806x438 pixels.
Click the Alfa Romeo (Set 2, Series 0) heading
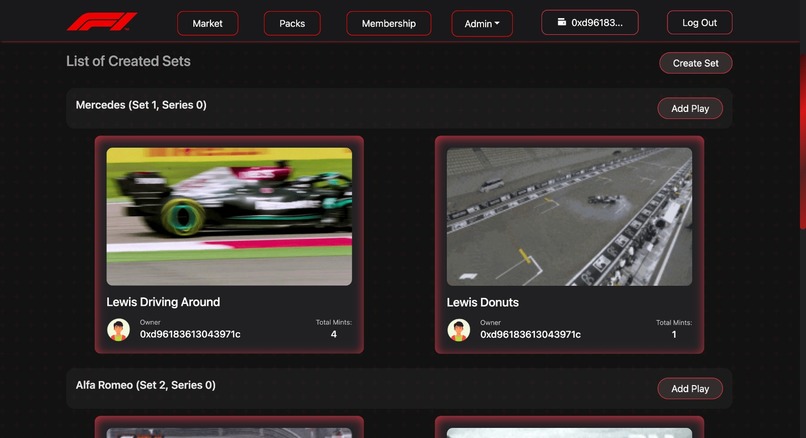point(145,385)
